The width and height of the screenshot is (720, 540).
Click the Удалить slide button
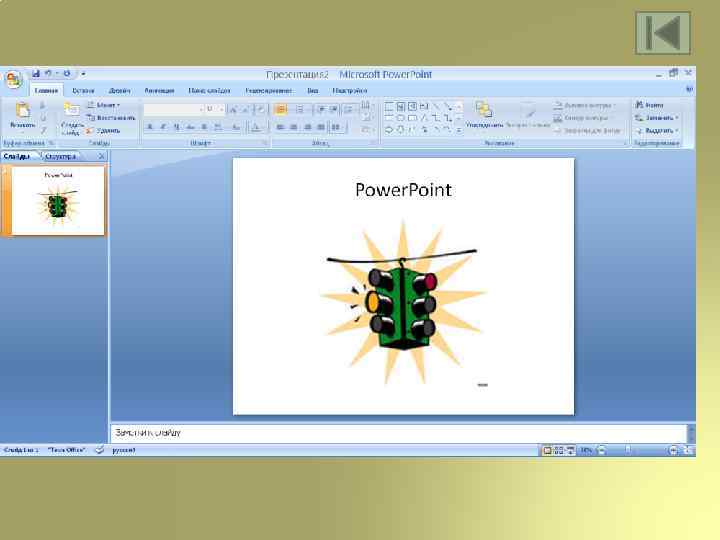104,130
